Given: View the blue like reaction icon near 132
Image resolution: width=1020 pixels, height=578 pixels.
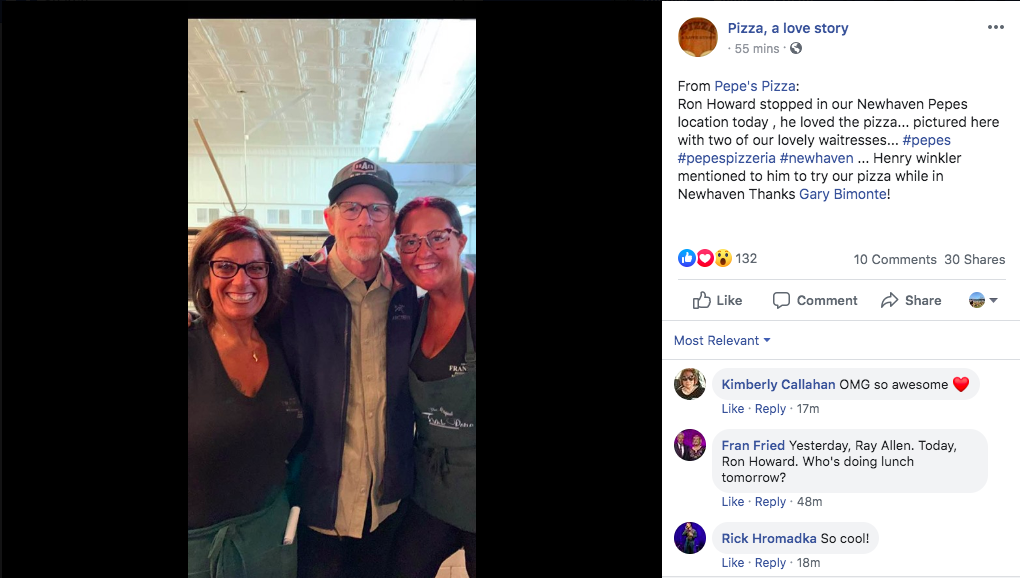Looking at the screenshot, I should 686,258.
